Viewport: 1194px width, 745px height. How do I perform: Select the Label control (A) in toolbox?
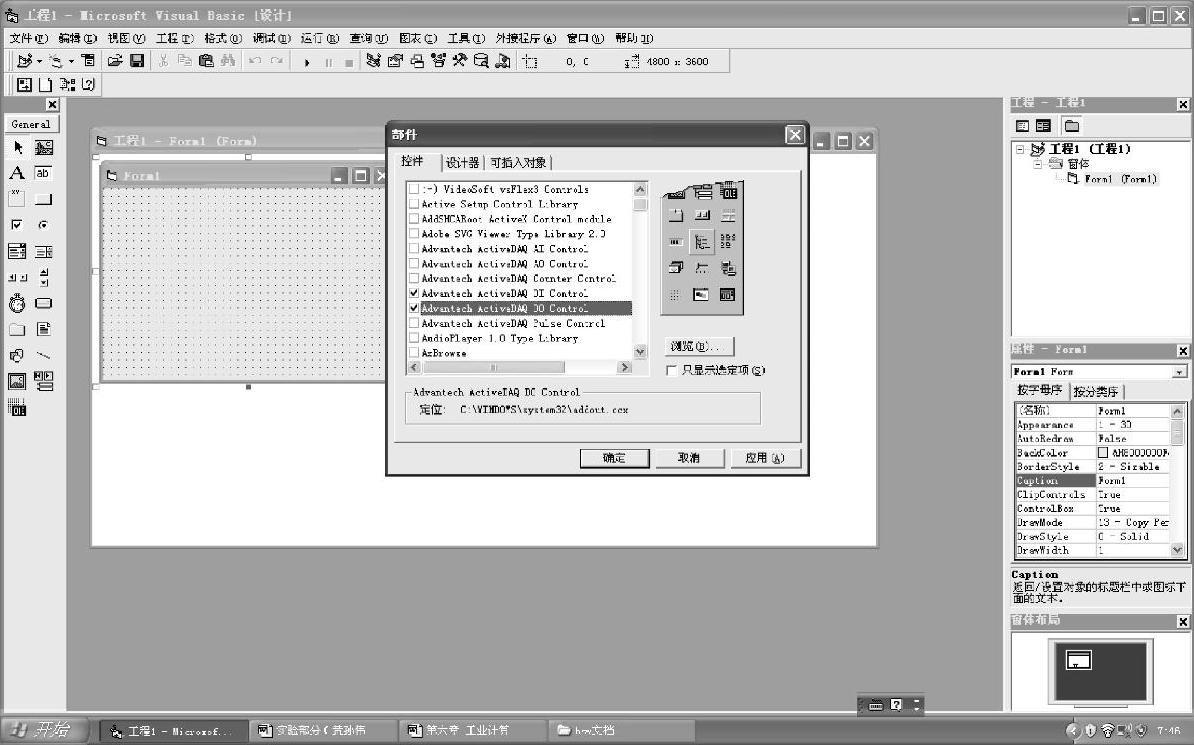[18, 174]
